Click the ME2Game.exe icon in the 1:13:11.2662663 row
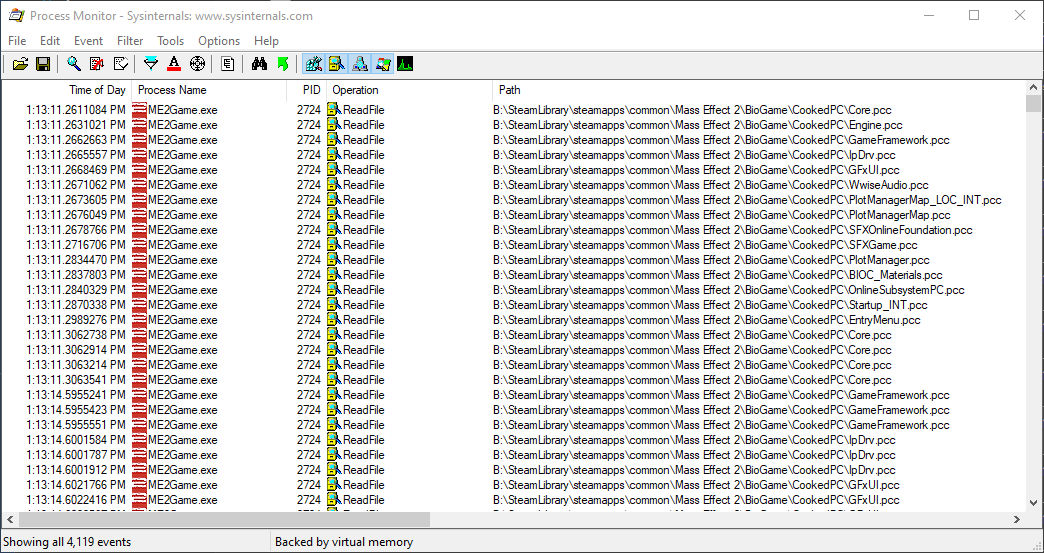 click(139, 140)
